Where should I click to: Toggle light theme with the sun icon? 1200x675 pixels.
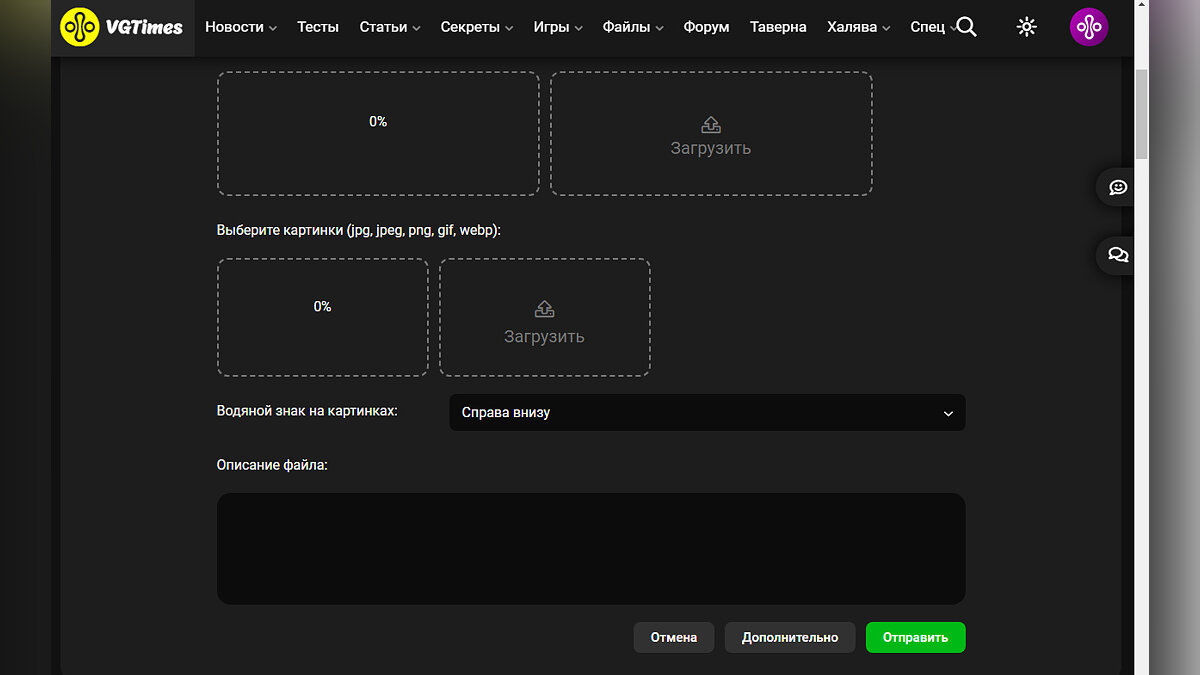pos(1026,27)
